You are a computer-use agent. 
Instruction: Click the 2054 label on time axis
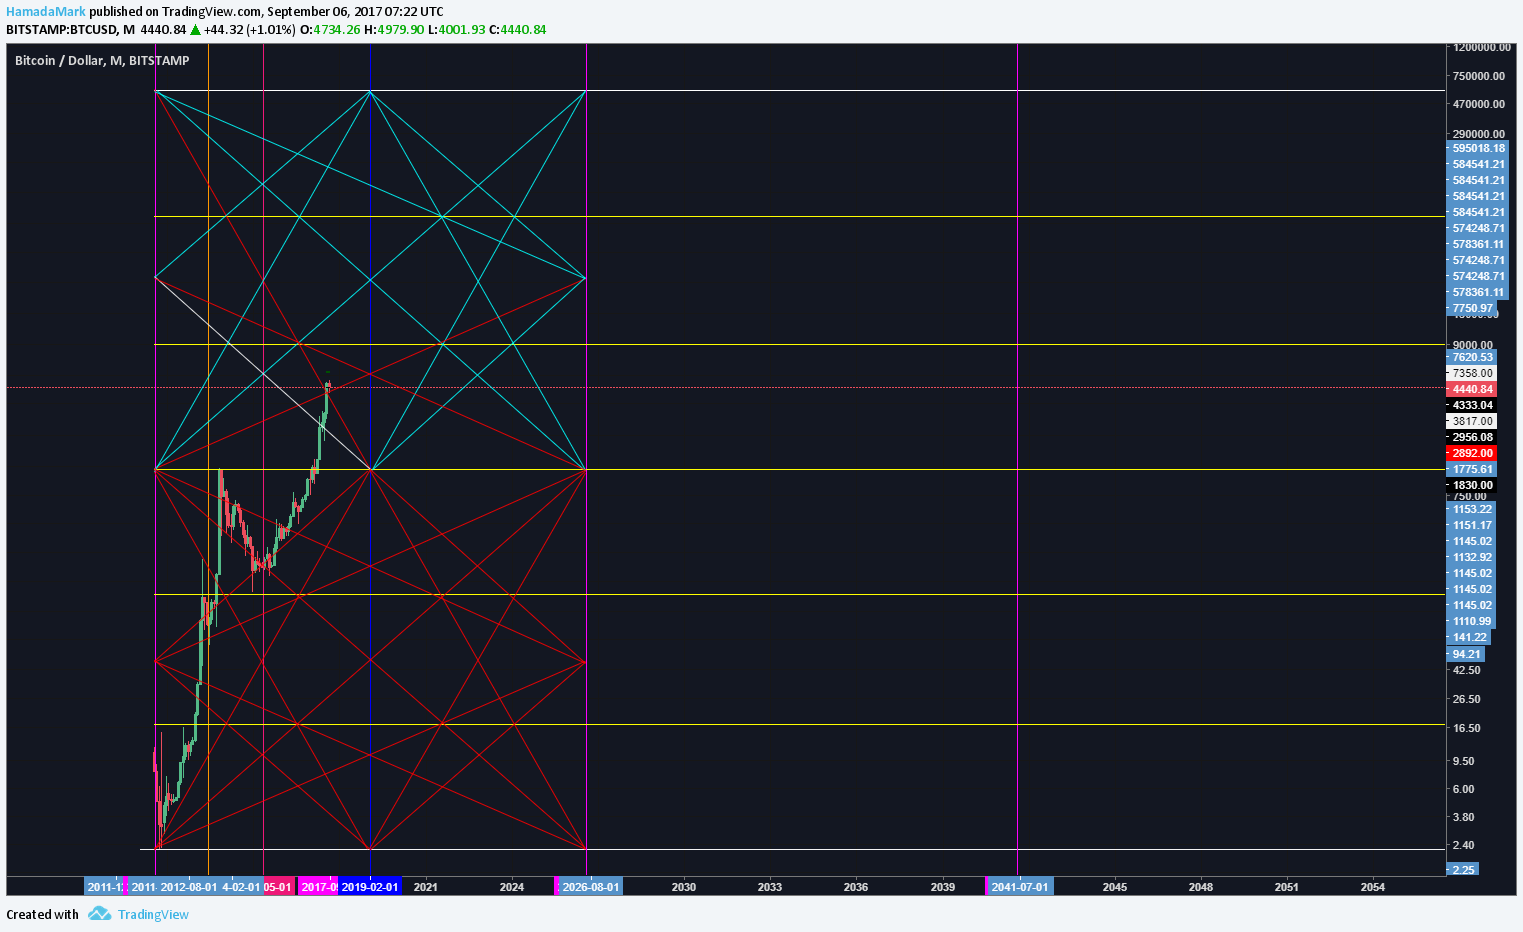coord(1373,887)
